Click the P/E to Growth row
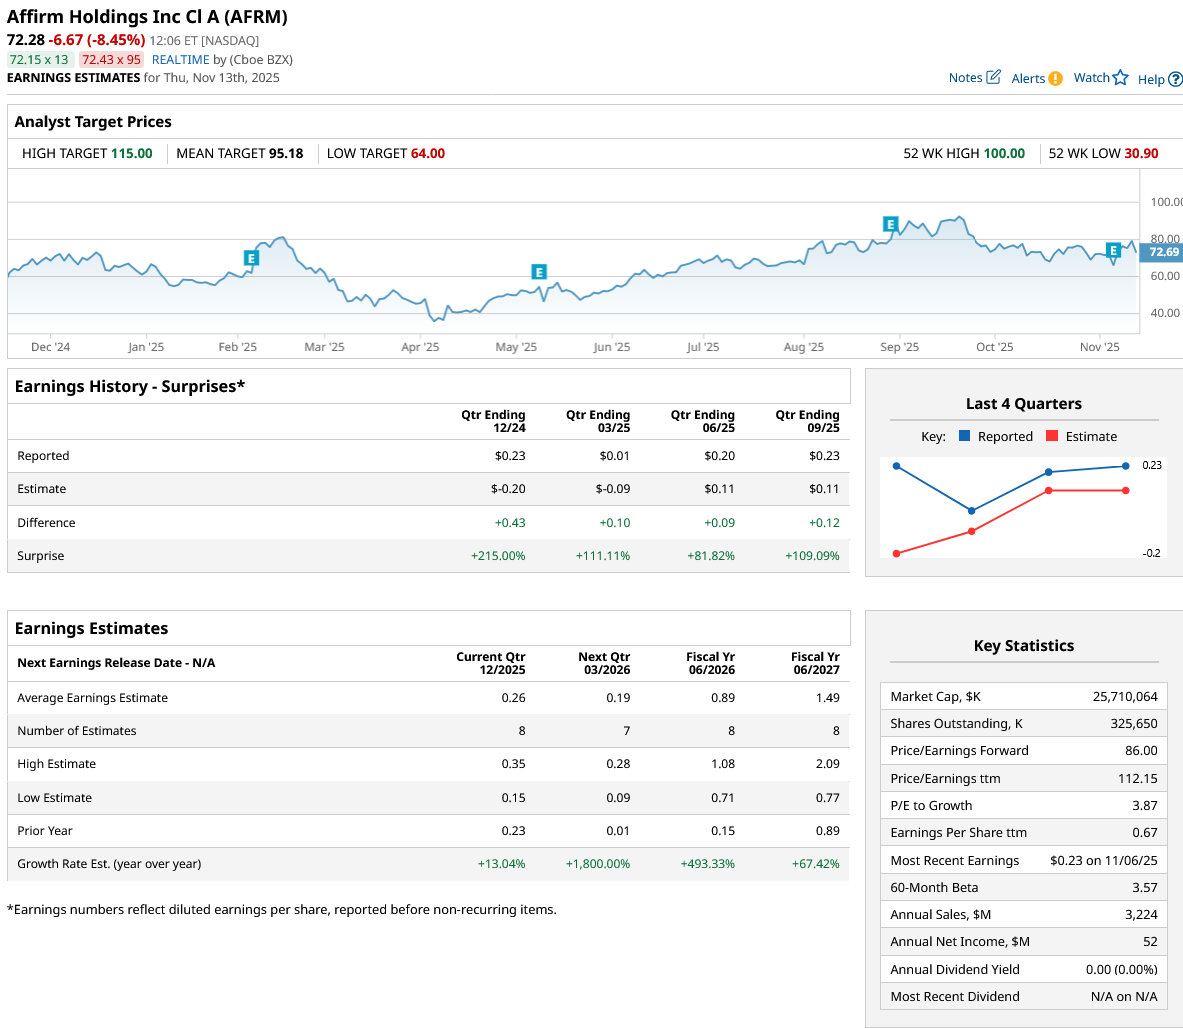1183x1028 pixels. click(1023, 806)
